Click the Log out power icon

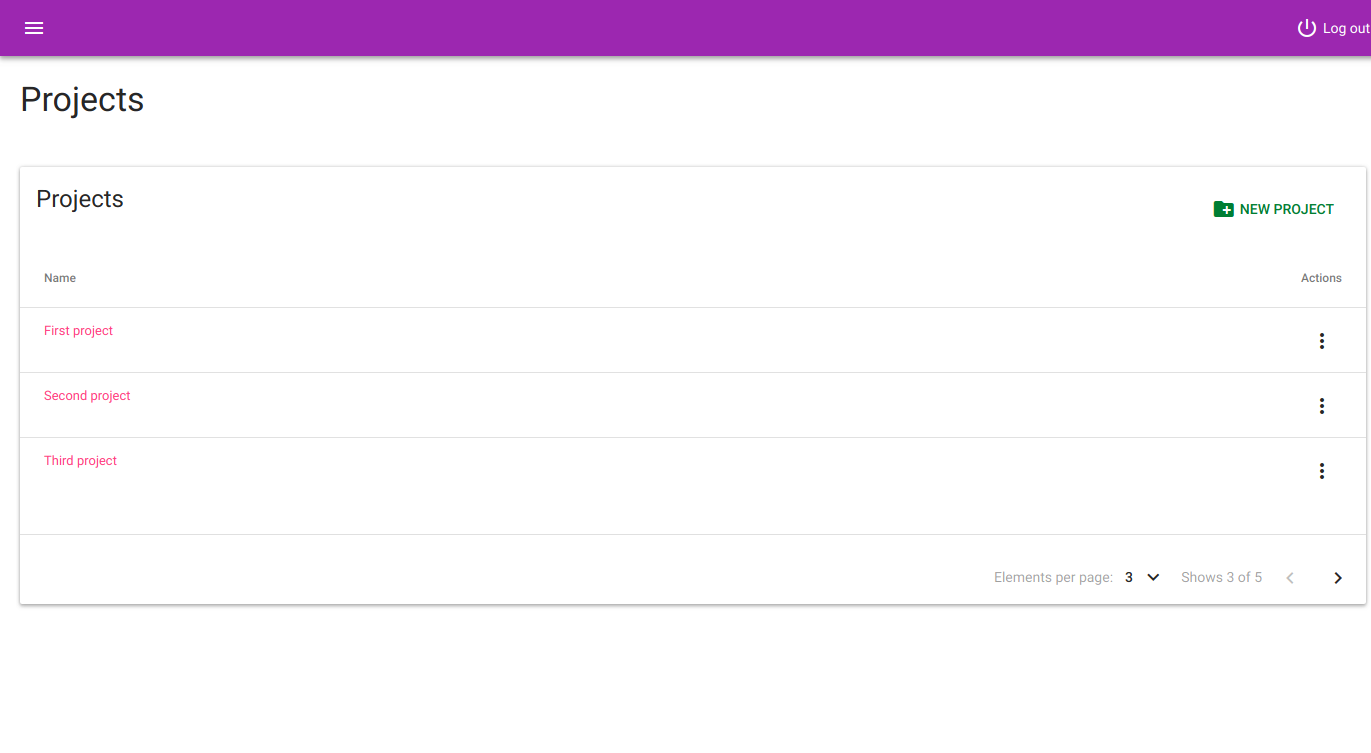click(1306, 28)
